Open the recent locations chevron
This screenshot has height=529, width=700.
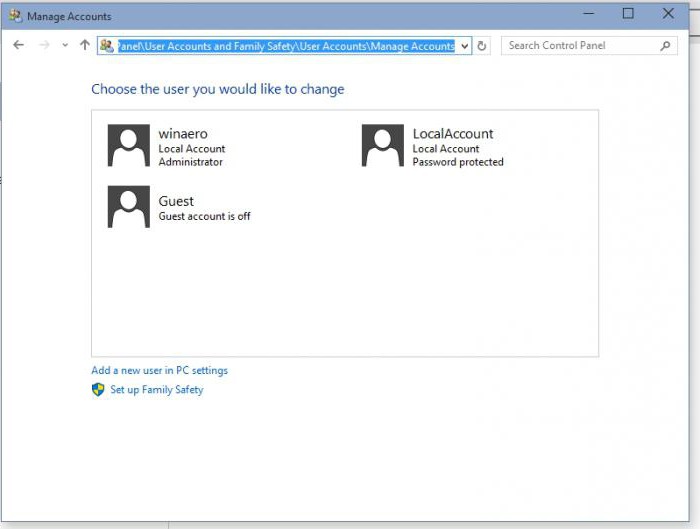click(x=65, y=45)
